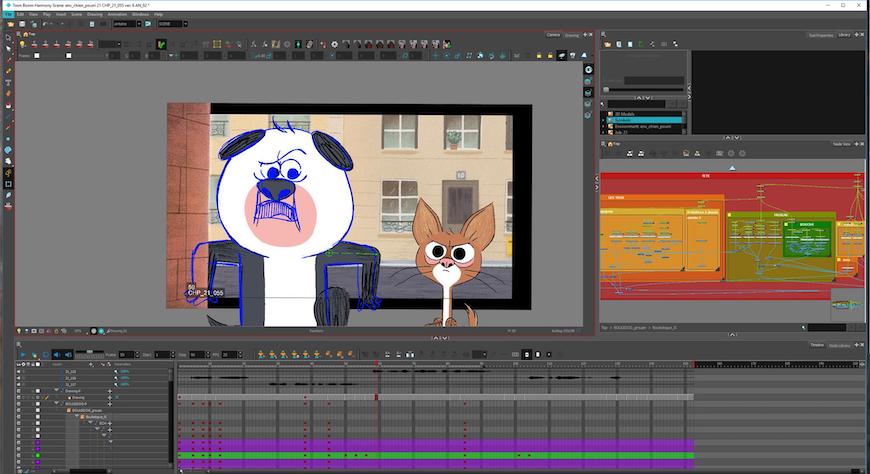The width and height of the screenshot is (870, 474).
Task: Click the green refresh icon in Library panel
Action: pos(641,44)
